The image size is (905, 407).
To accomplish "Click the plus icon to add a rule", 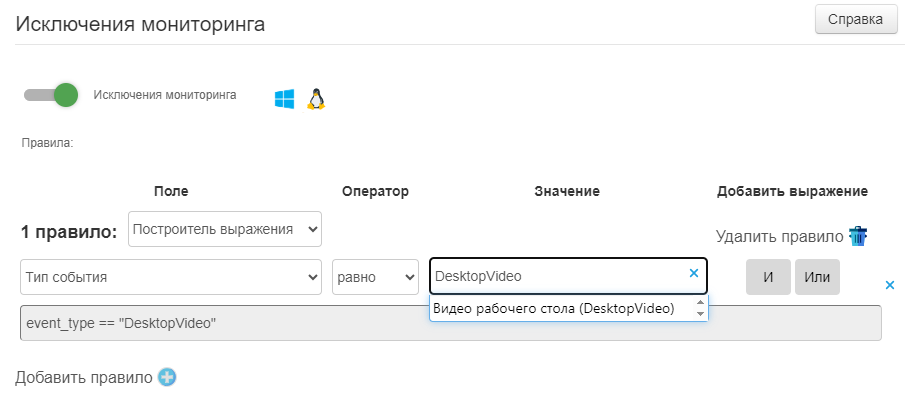I will pyautogui.click(x=167, y=377).
